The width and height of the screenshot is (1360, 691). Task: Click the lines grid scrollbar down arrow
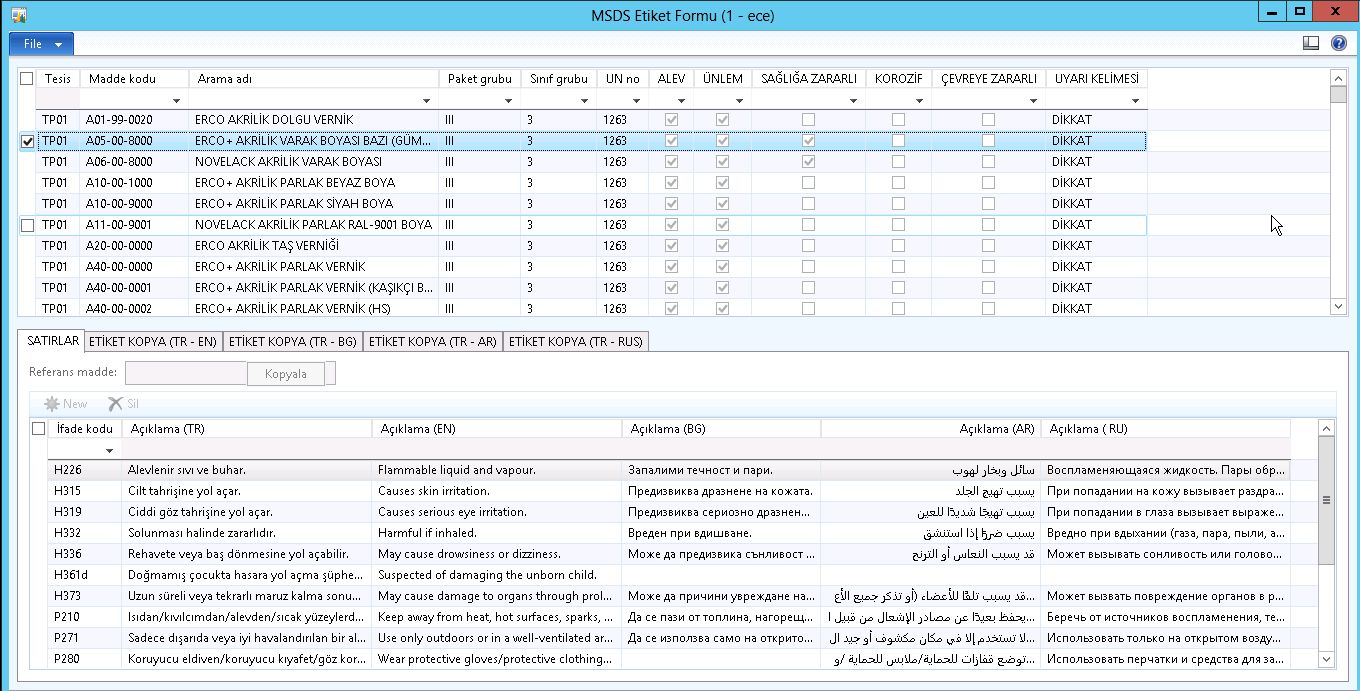pyautogui.click(x=1327, y=658)
